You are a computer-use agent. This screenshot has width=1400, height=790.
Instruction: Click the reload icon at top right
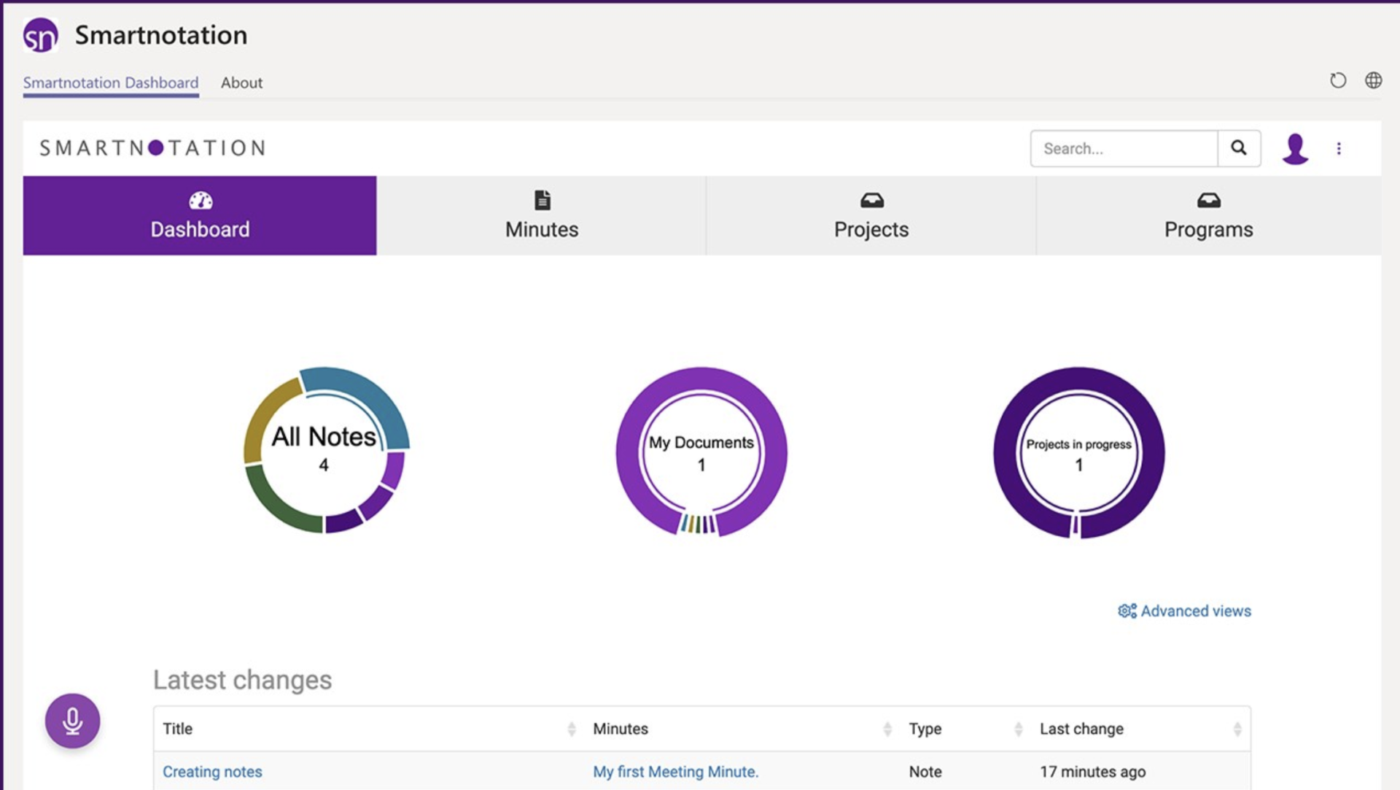click(x=1338, y=80)
